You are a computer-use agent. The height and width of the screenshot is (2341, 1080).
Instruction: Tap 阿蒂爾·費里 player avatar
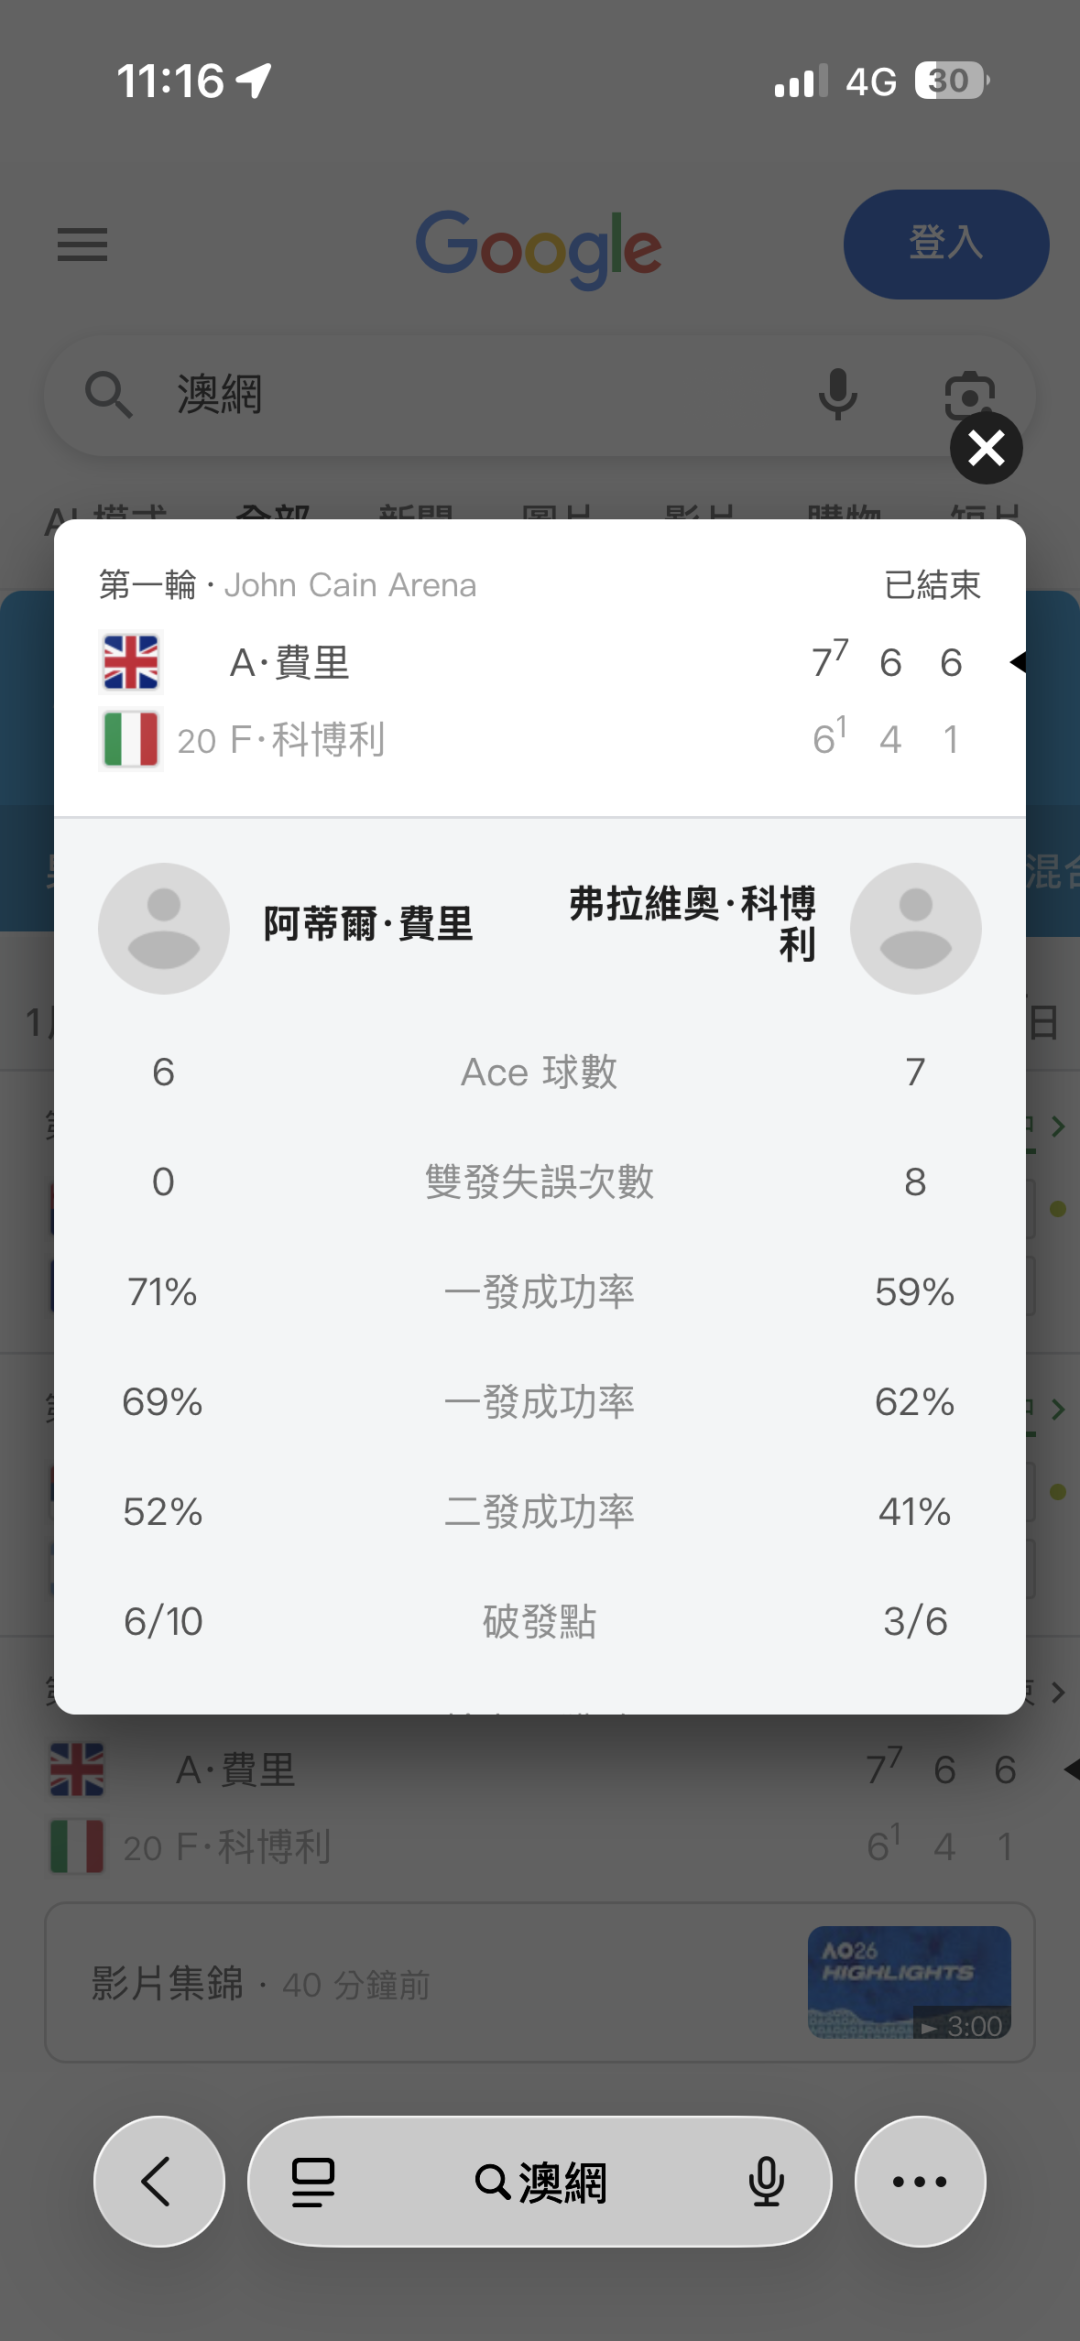pyautogui.click(x=164, y=928)
